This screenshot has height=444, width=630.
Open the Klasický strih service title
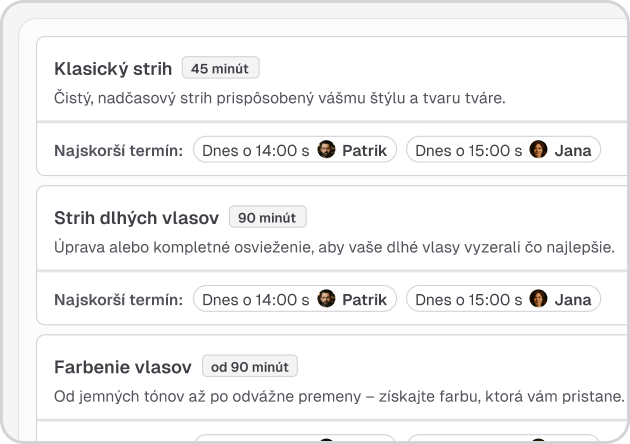tap(113, 69)
